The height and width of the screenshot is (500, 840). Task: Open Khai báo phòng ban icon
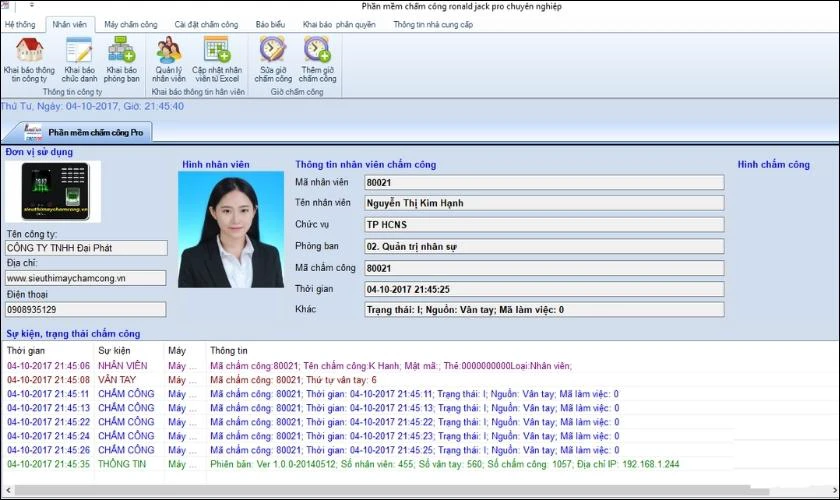pos(122,59)
